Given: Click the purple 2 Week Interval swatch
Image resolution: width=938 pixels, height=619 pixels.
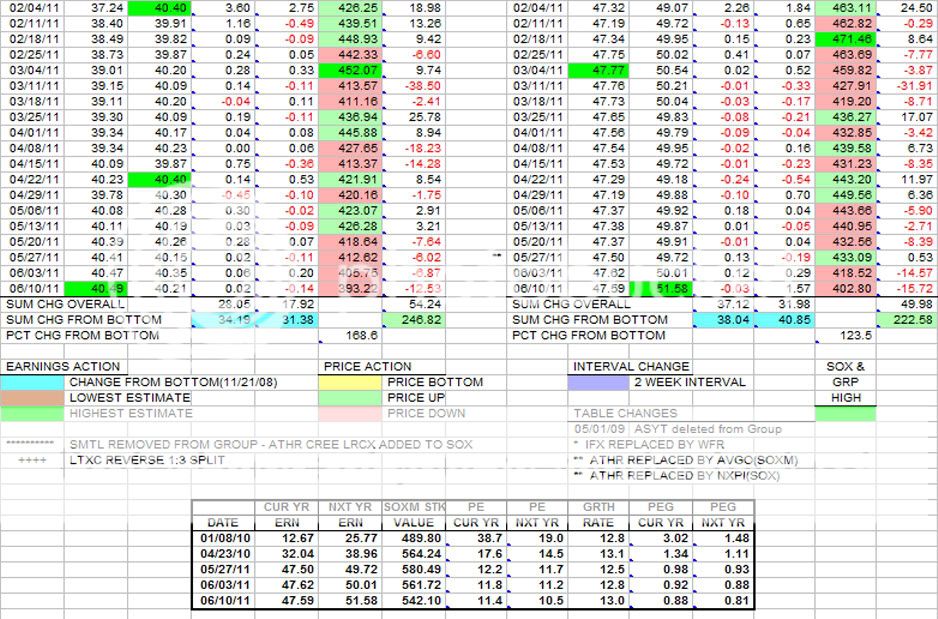Looking at the screenshot, I should (x=599, y=382).
